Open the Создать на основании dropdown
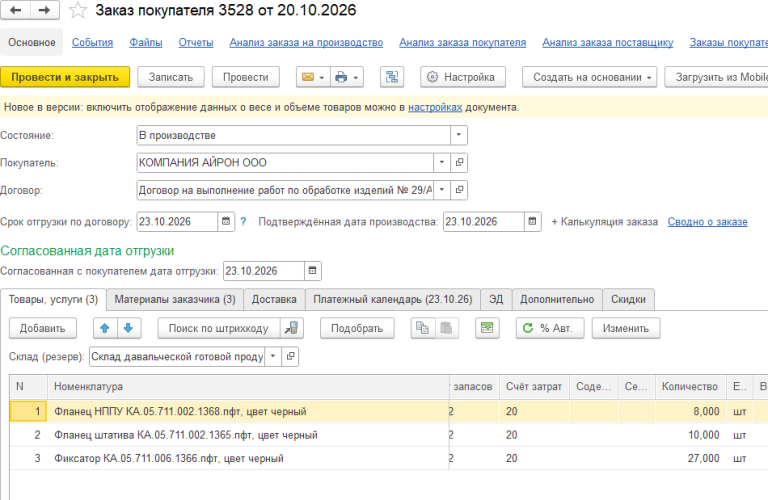768x500 pixels. 589,77
